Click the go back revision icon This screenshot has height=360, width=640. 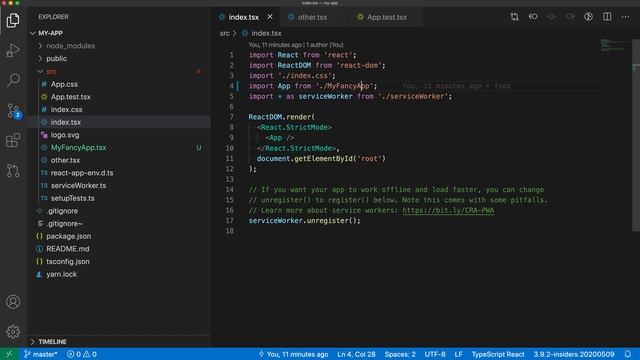click(533, 17)
